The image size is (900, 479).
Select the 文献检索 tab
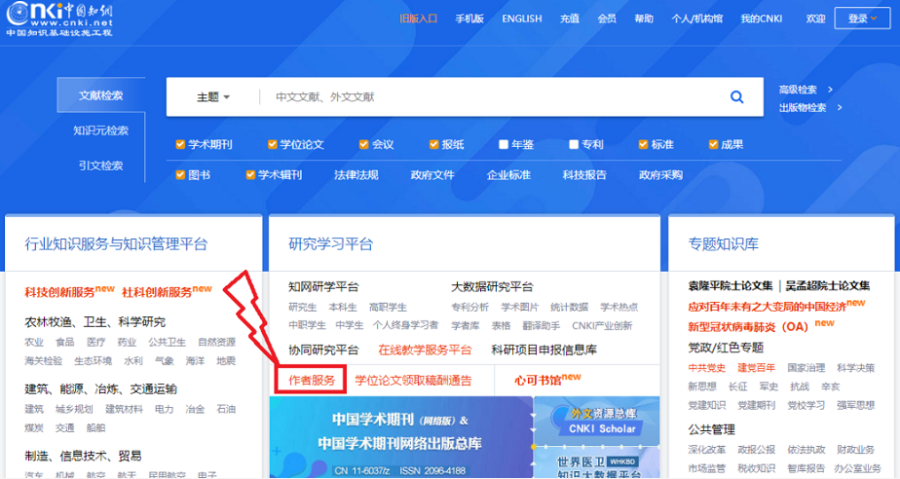101,96
